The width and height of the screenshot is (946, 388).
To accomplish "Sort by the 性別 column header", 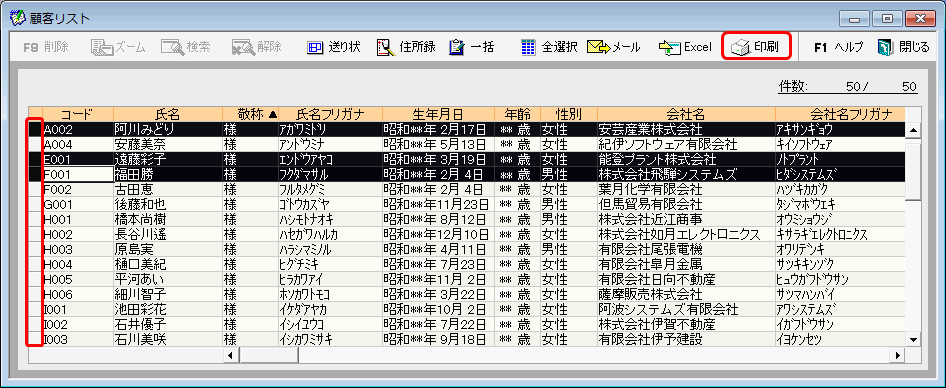I will tap(569, 114).
